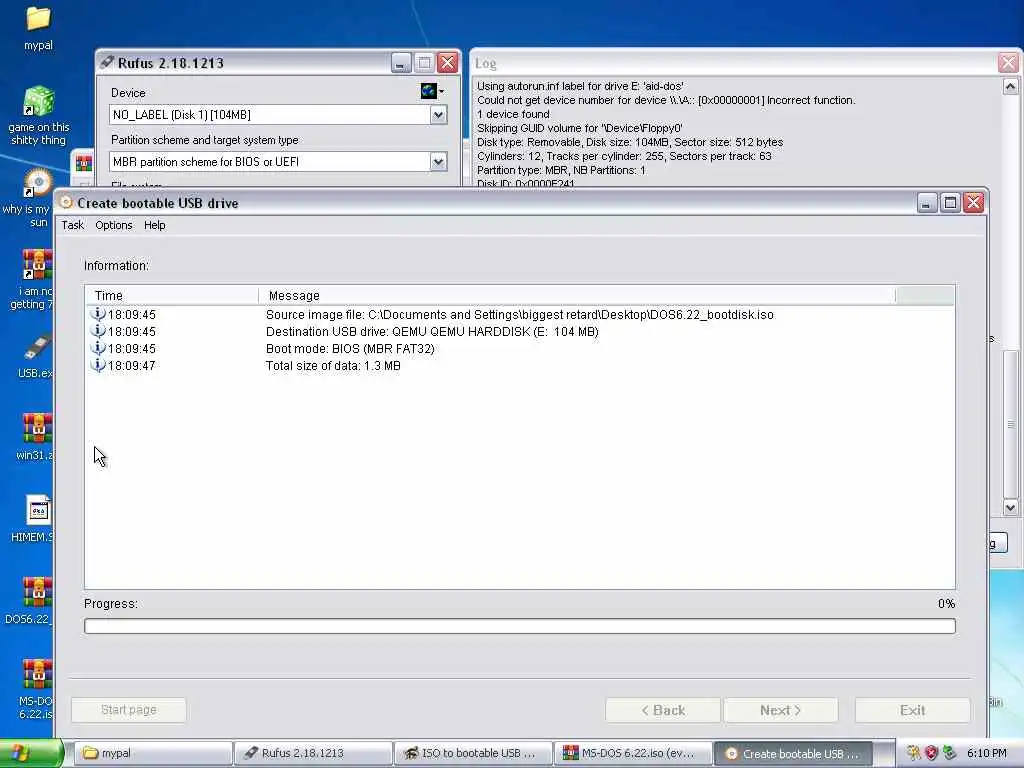Click the Time column header

click(x=172, y=296)
